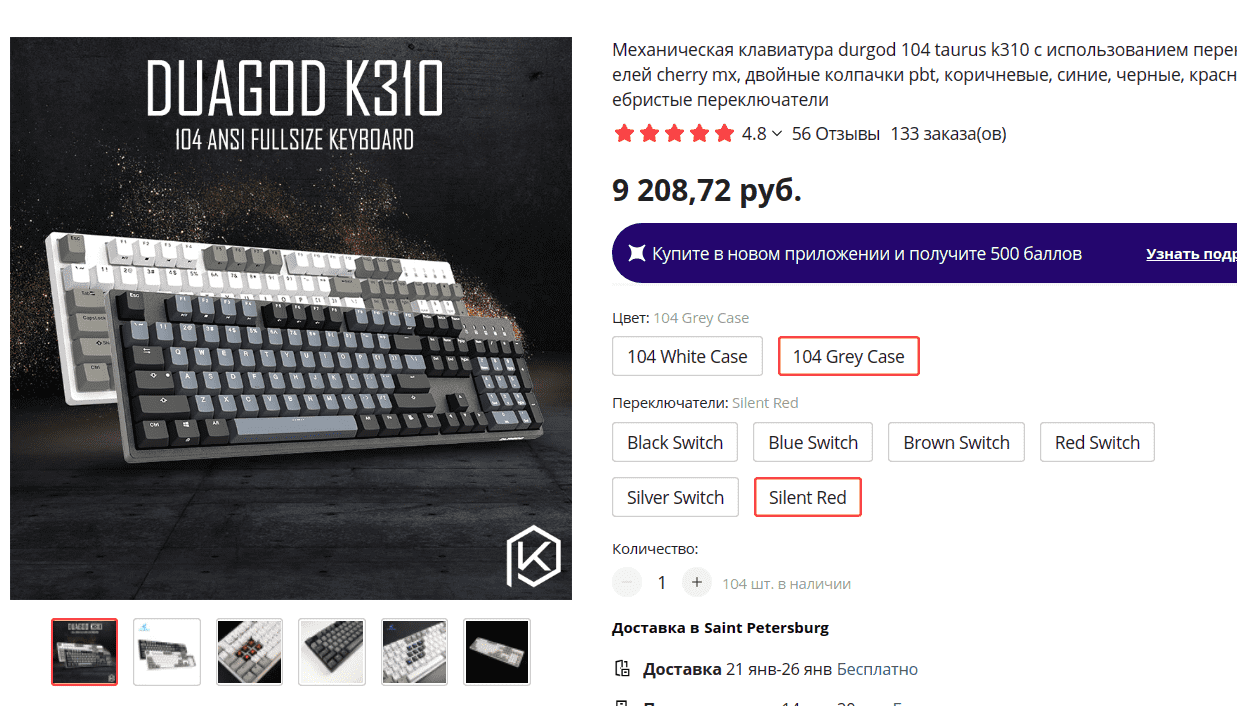Image resolution: width=1237 pixels, height=706 pixels.
Task: Choose the Brown Switch option
Action: click(956, 442)
